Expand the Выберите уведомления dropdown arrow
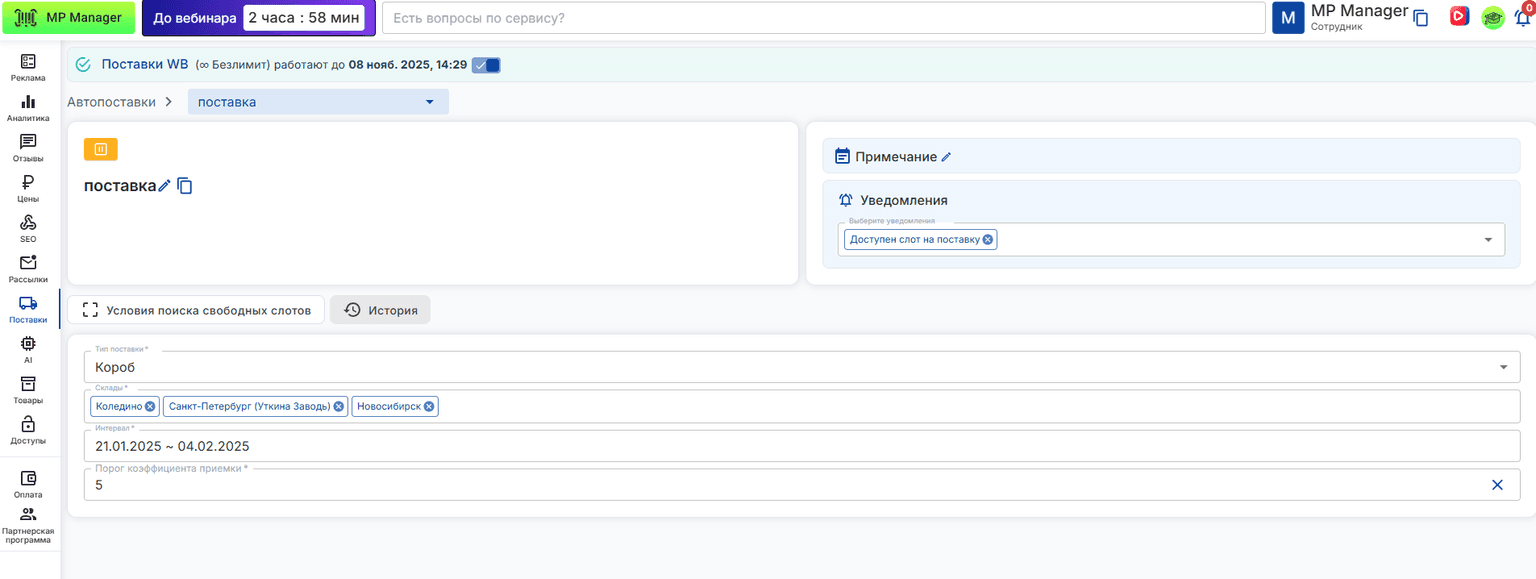 point(1488,240)
